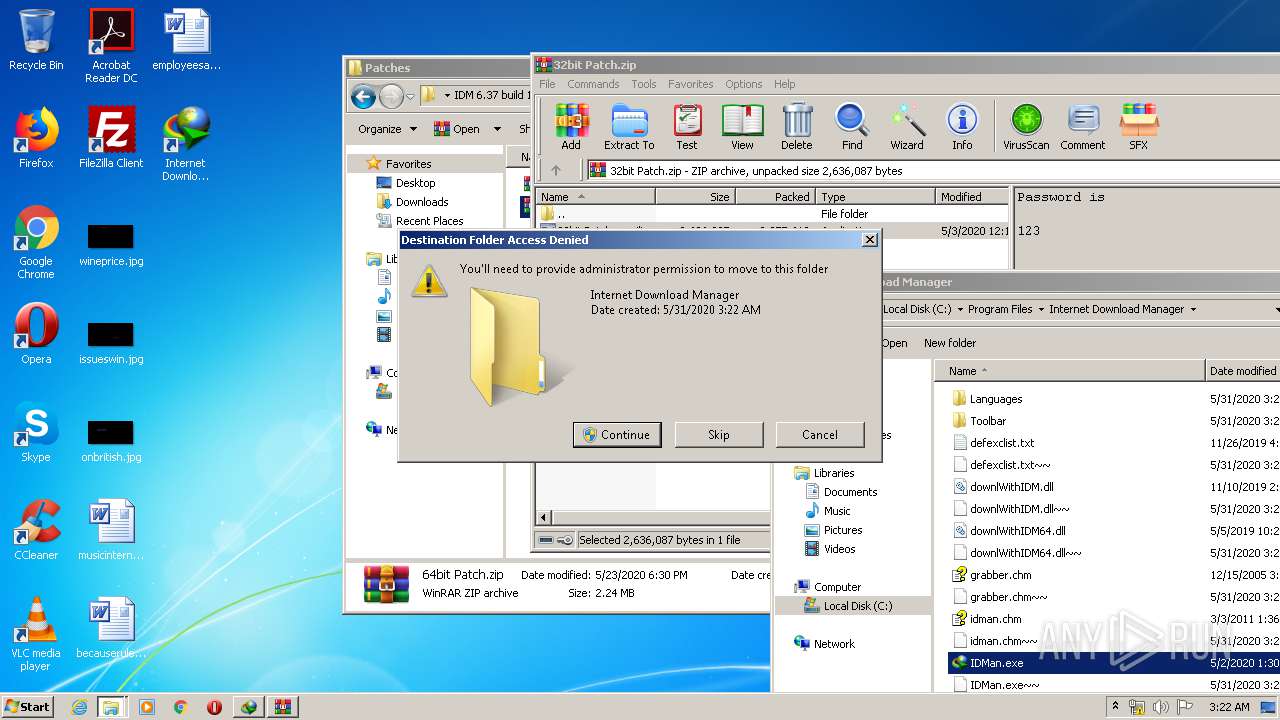This screenshot has height=720, width=1280.
Task: Click the Opera icon in the taskbar
Action: tap(214, 707)
